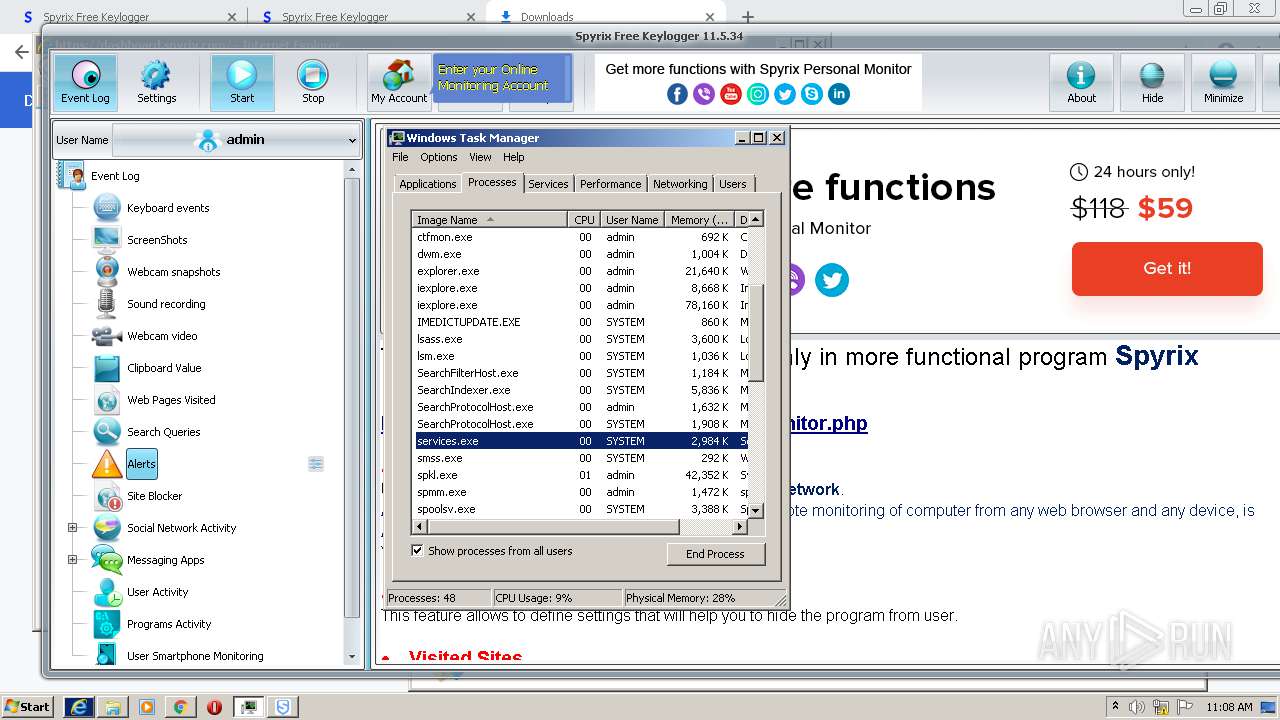Open the About info icon

point(1081,82)
